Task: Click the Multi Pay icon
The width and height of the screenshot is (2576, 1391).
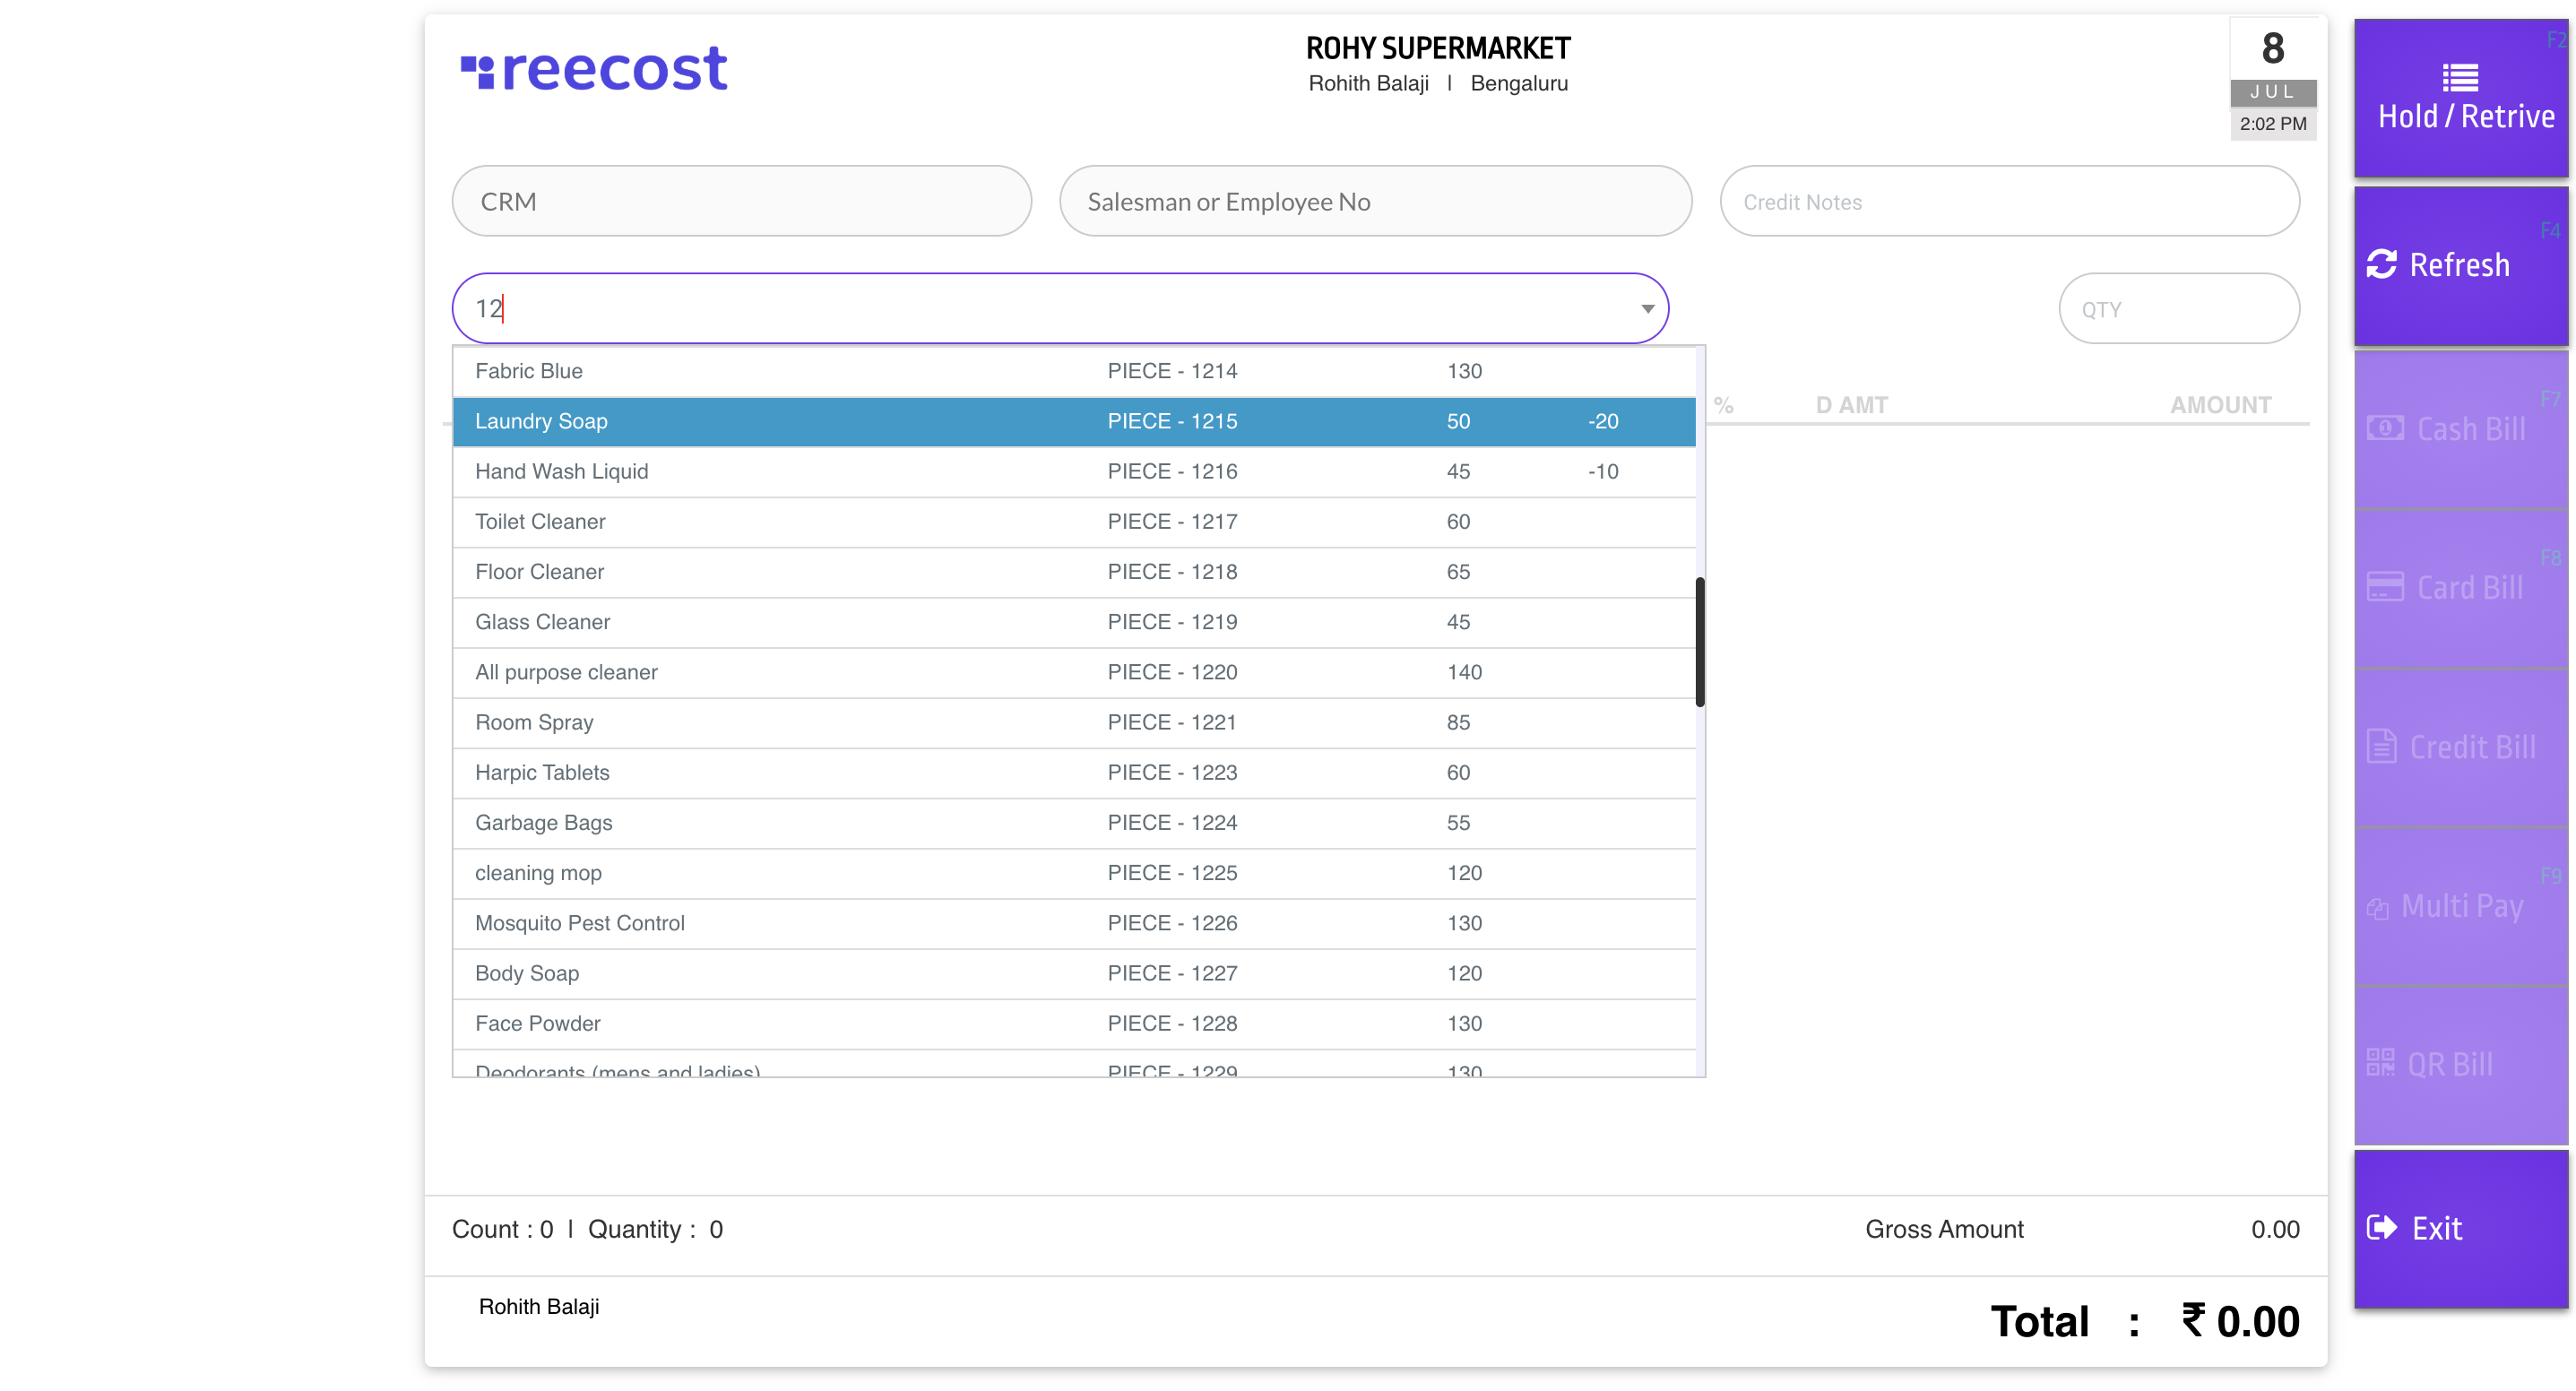Action: tap(2377, 908)
